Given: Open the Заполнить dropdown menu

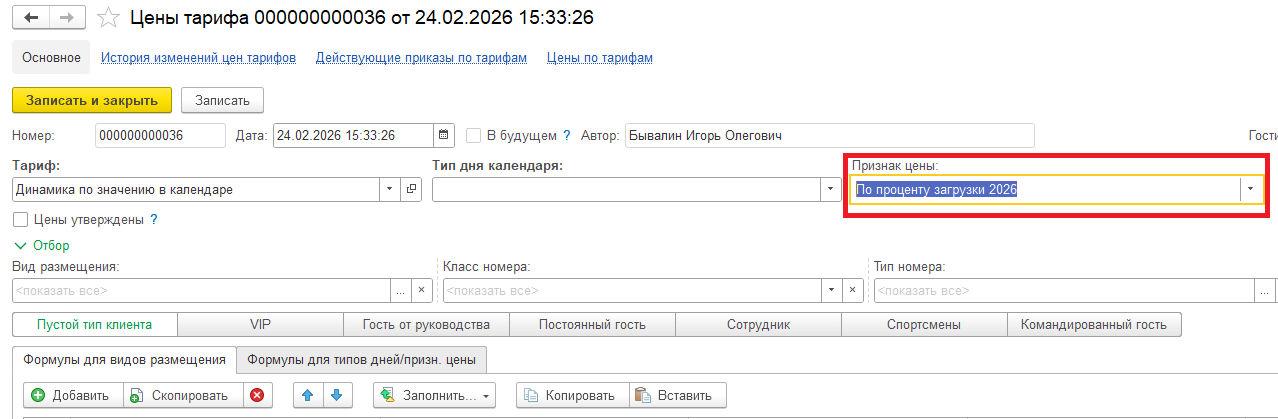Looking at the screenshot, I should [x=435, y=395].
